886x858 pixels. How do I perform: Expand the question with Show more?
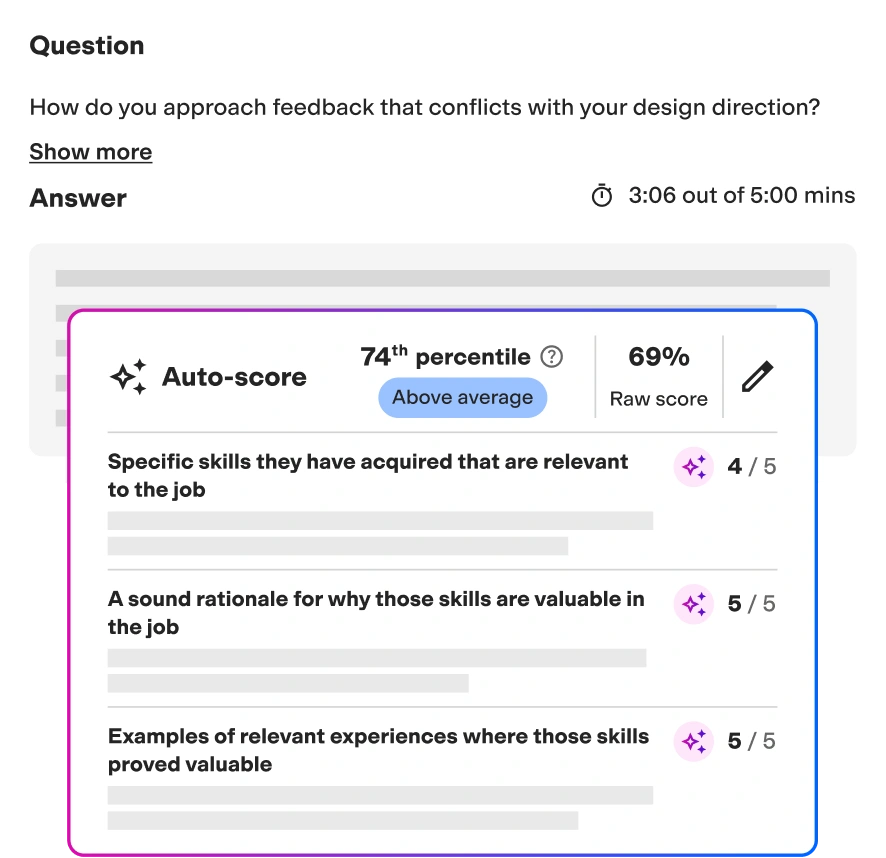(x=90, y=151)
